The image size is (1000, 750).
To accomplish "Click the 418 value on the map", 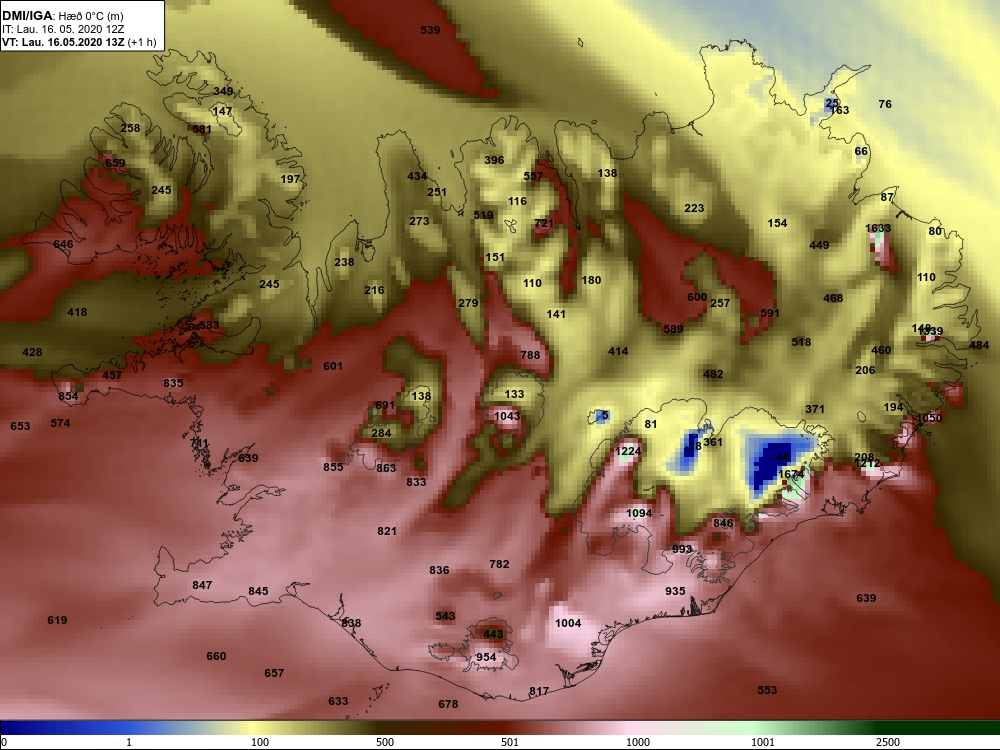I will pos(77,312).
